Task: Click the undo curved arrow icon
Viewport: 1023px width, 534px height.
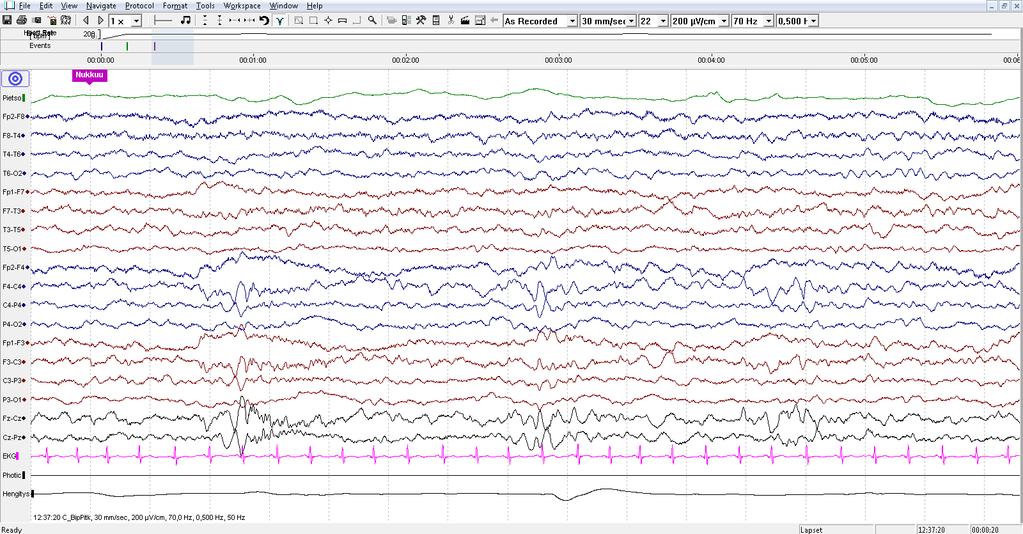Action: (264, 20)
